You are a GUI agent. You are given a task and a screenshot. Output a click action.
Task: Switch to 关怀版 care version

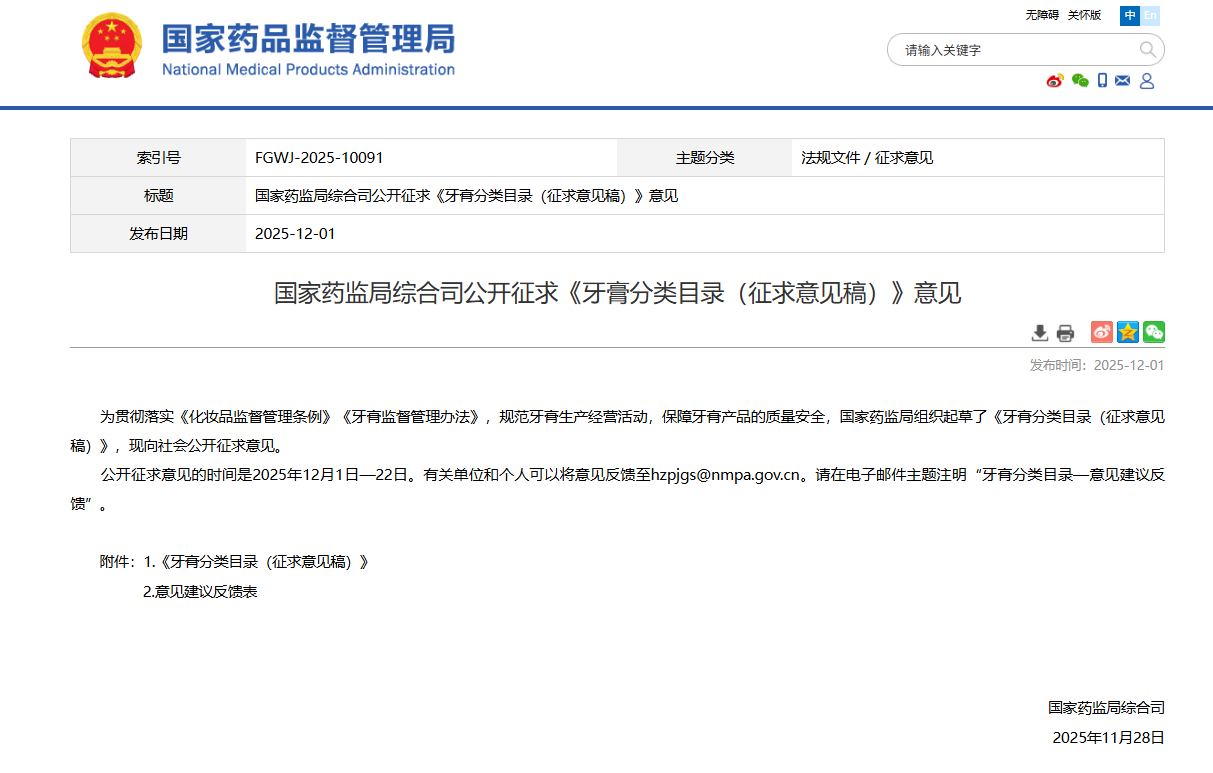pyautogui.click(x=1084, y=15)
